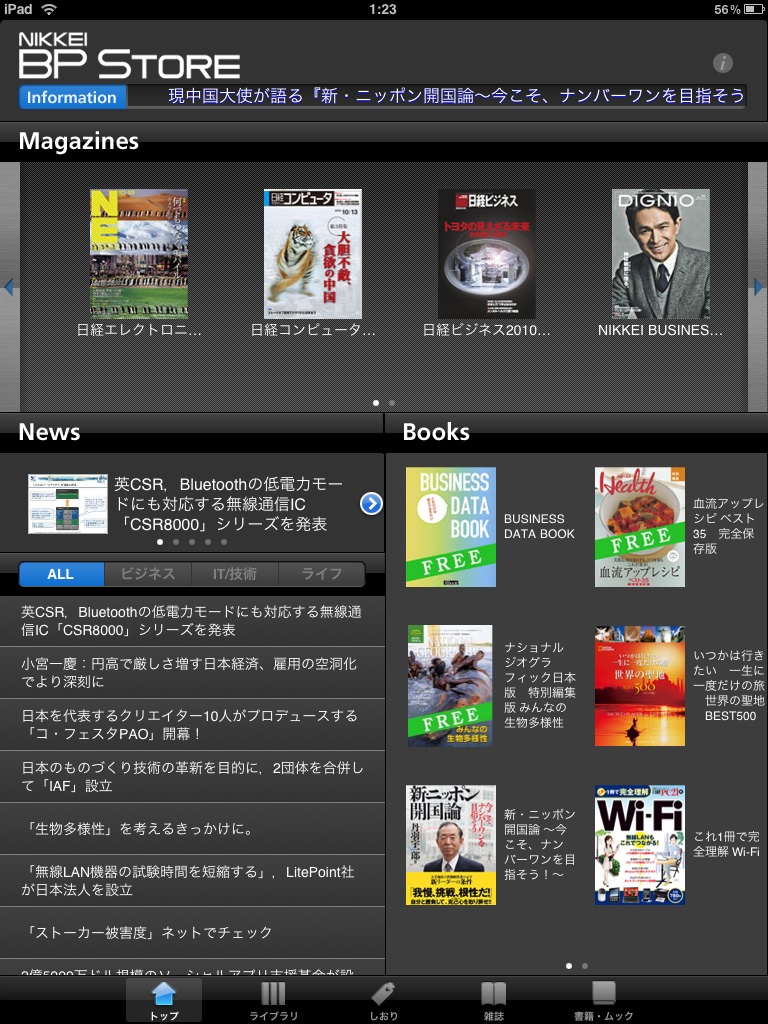Select the IT/技術 news filter
Image resolution: width=768 pixels, height=1024 pixels.
click(234, 574)
